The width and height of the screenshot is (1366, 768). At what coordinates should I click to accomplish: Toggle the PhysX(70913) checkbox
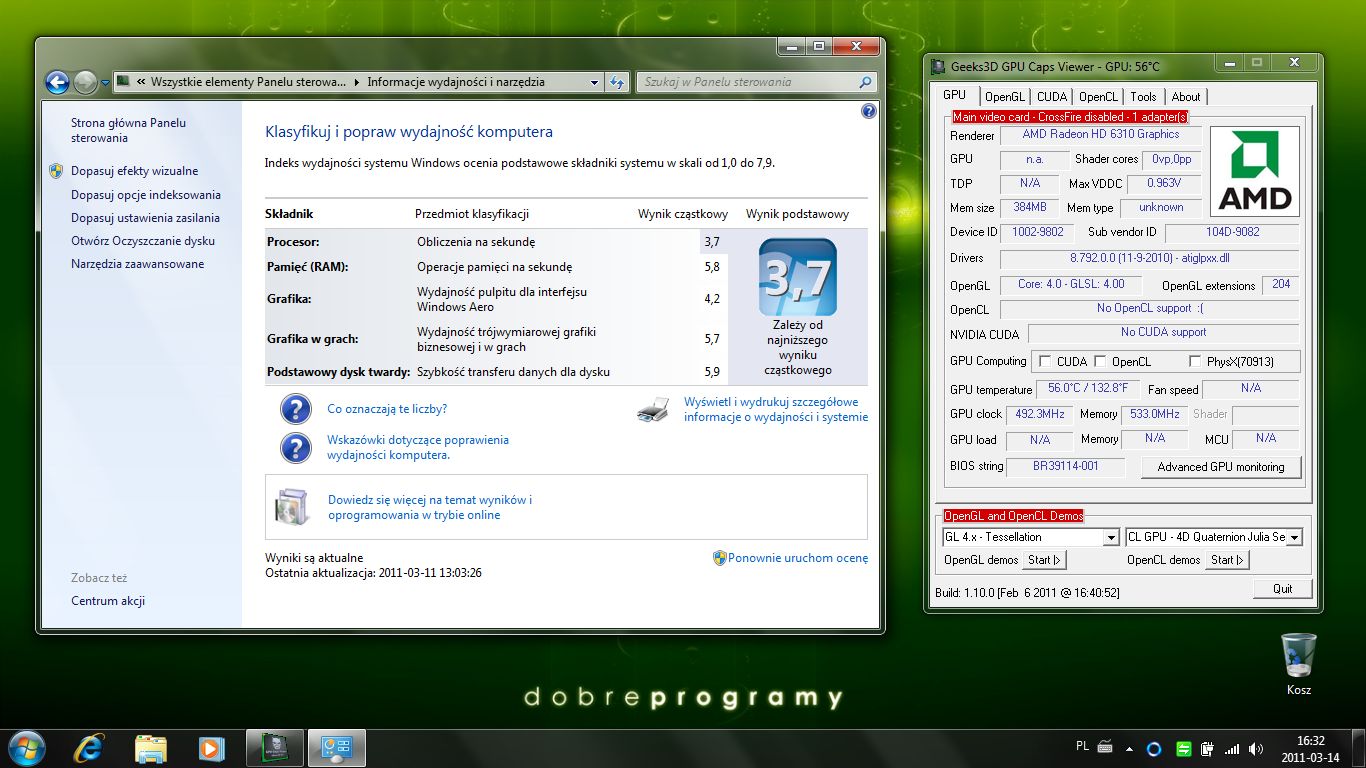(1195, 362)
